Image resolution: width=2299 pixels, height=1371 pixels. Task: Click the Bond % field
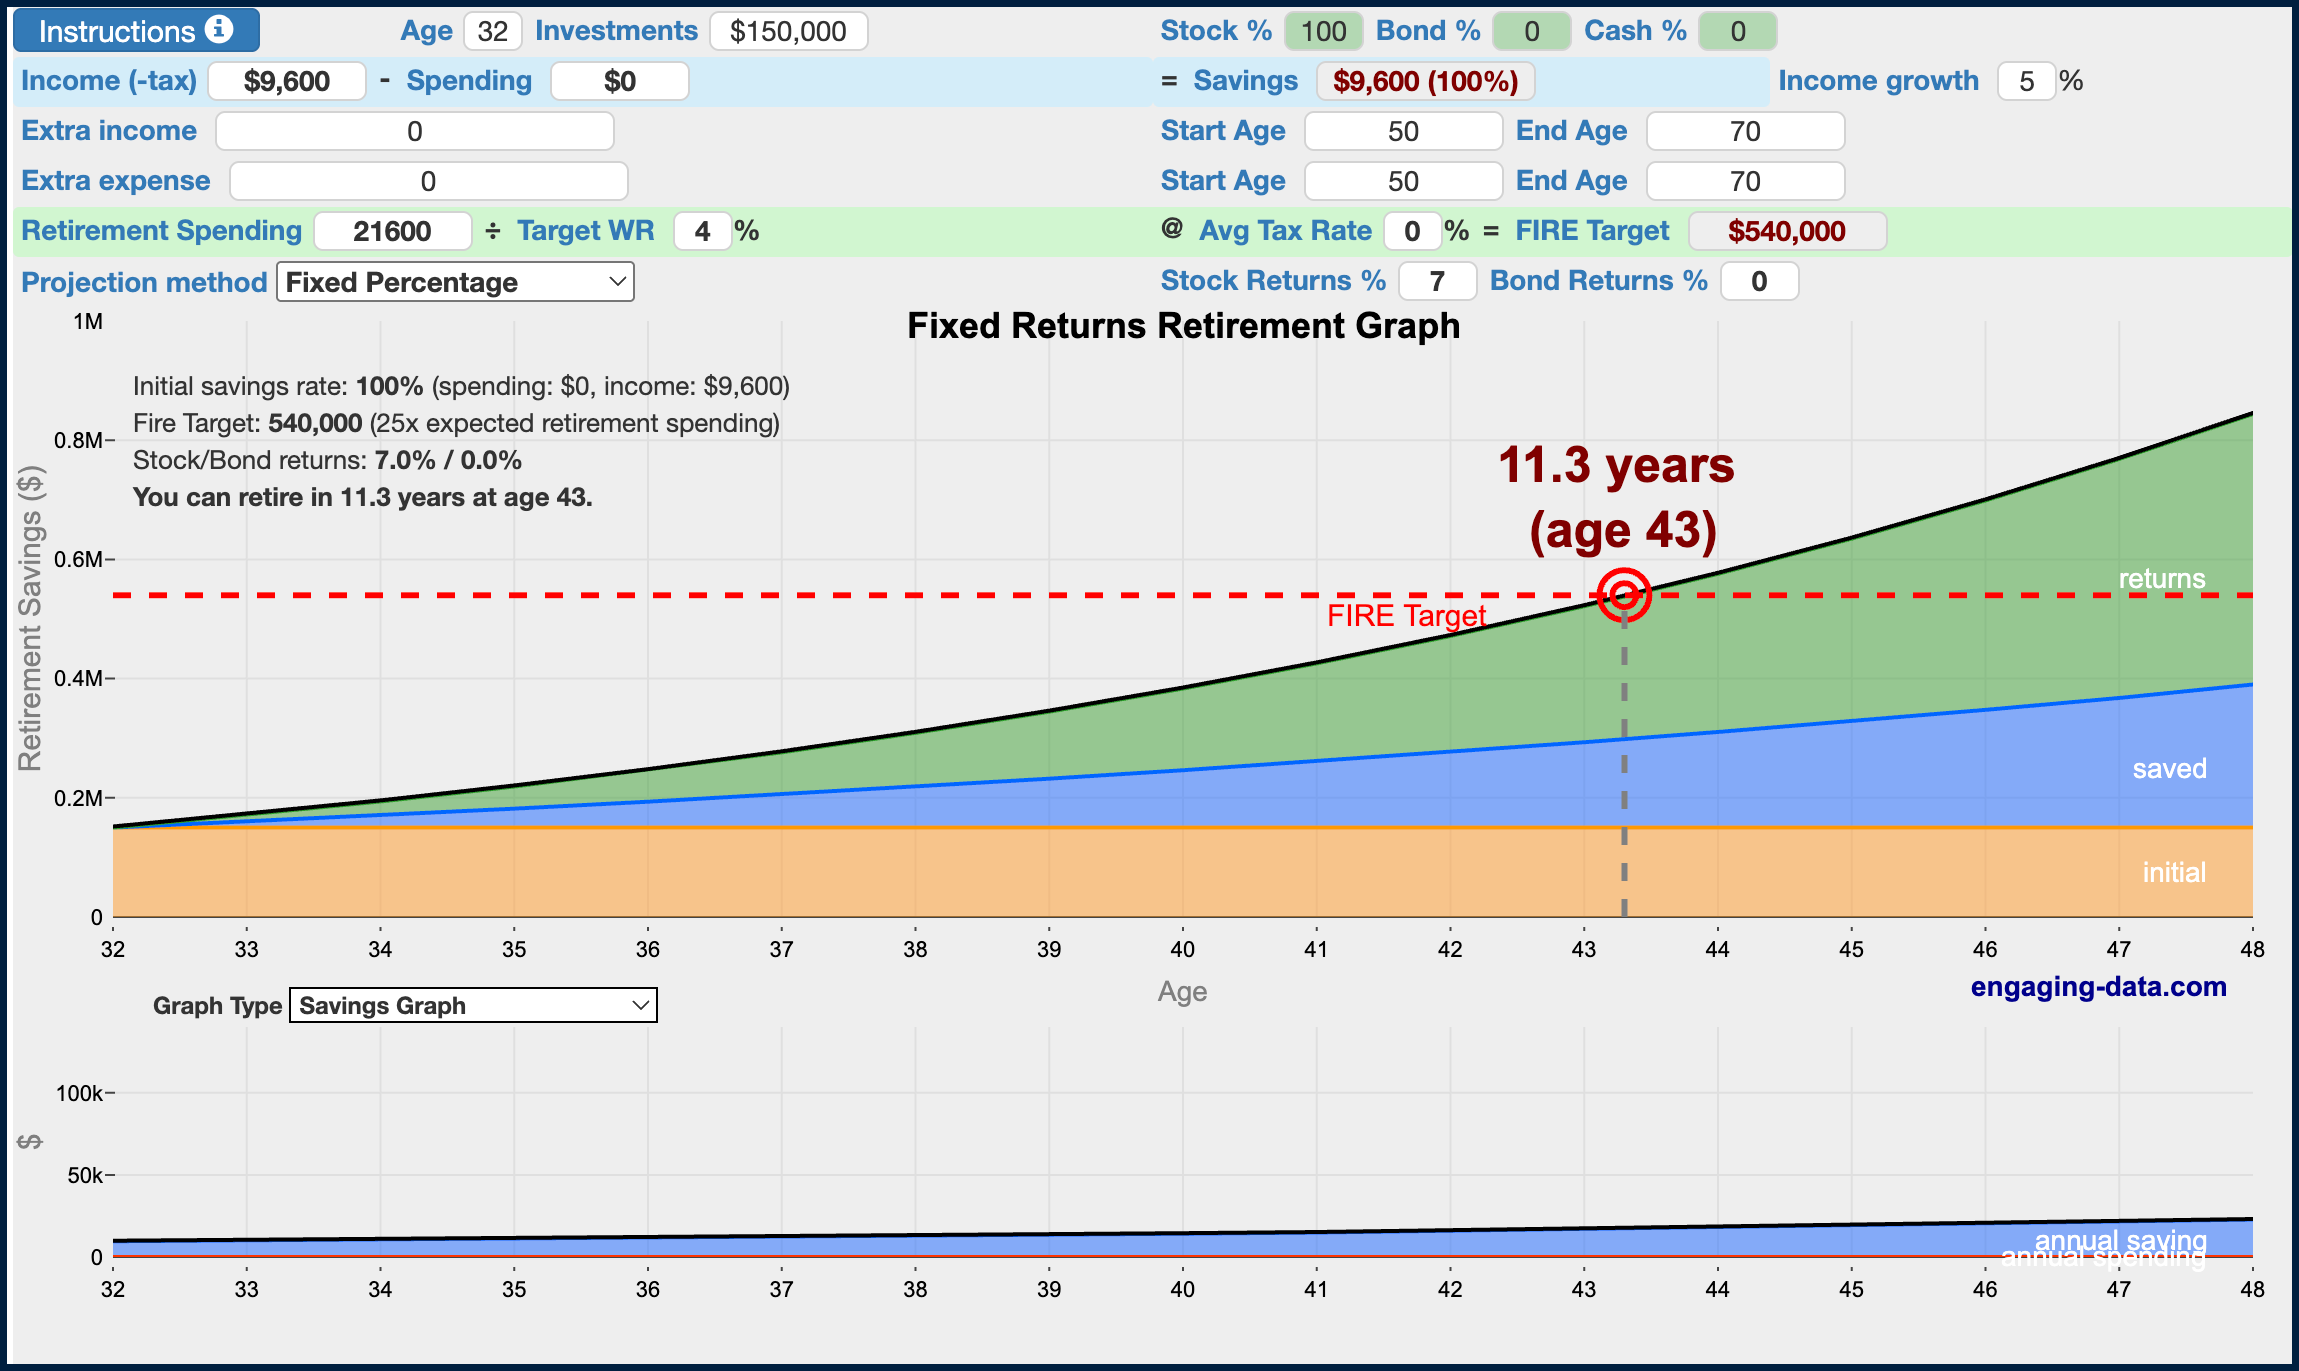[1531, 31]
